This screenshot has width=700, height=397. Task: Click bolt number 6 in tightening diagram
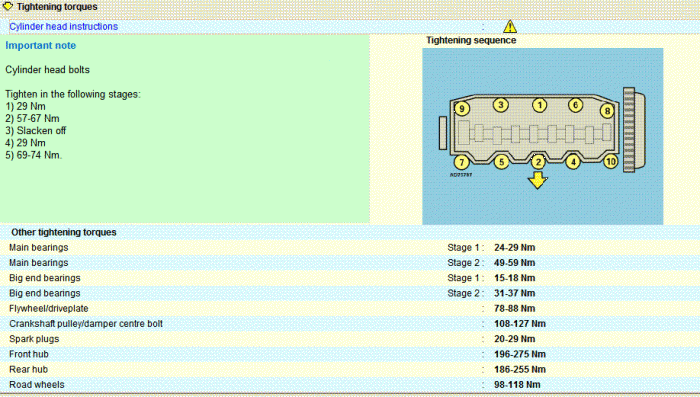(x=575, y=105)
